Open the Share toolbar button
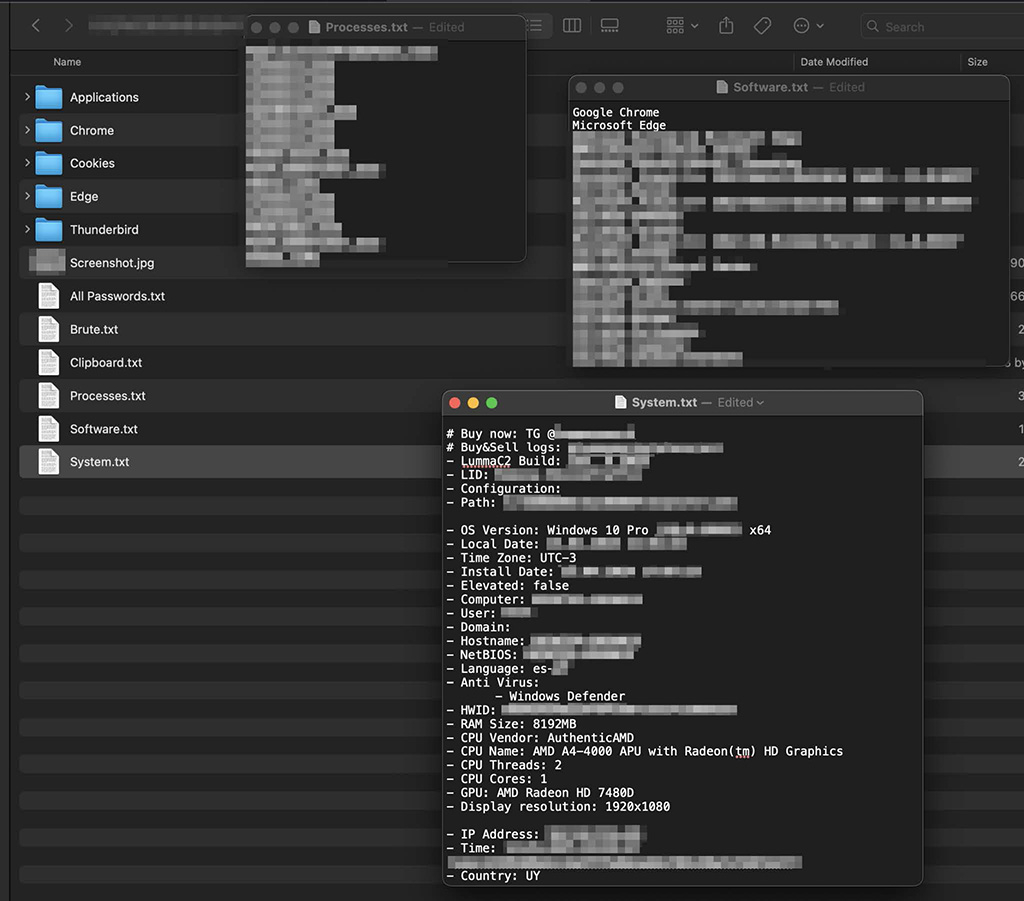This screenshot has height=901, width=1024. coord(727,25)
